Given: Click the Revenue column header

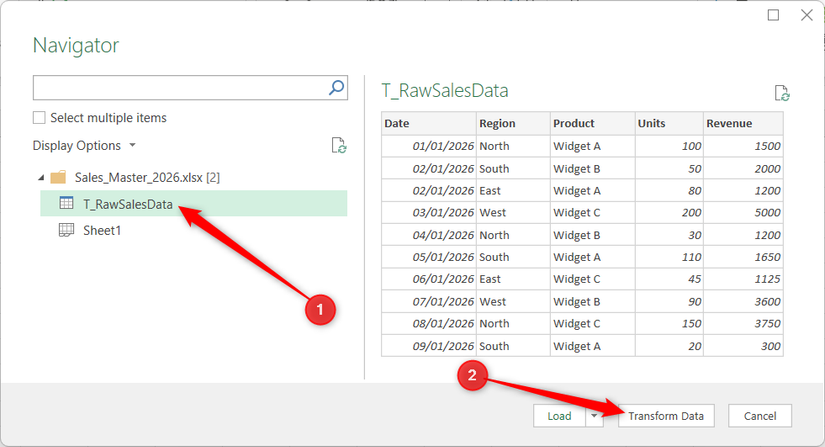Looking at the screenshot, I should pos(743,123).
